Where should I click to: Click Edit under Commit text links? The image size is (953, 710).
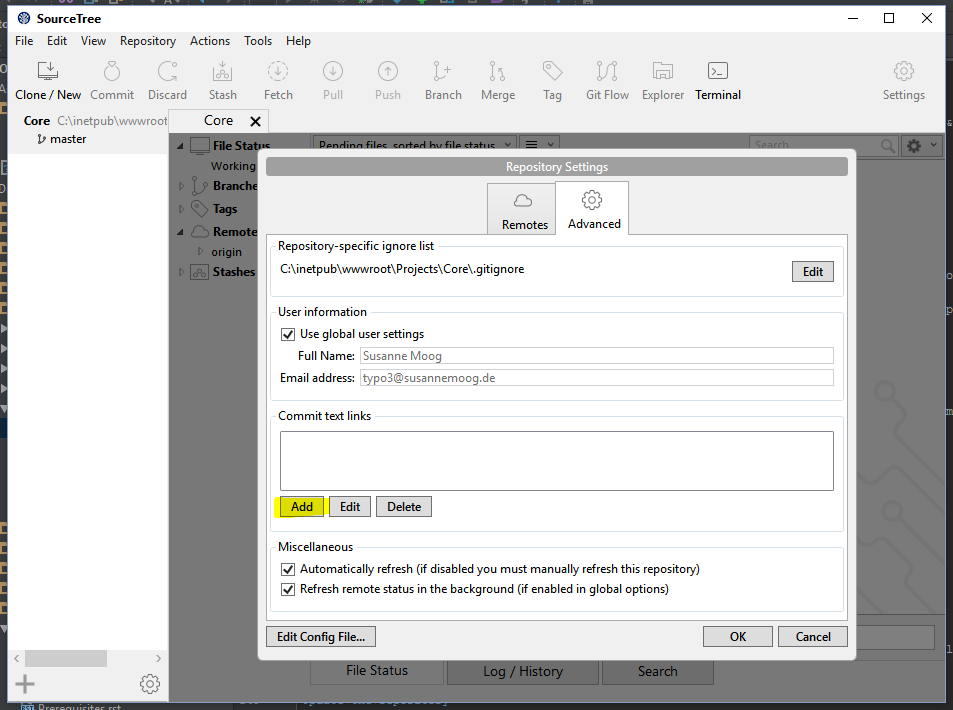349,507
